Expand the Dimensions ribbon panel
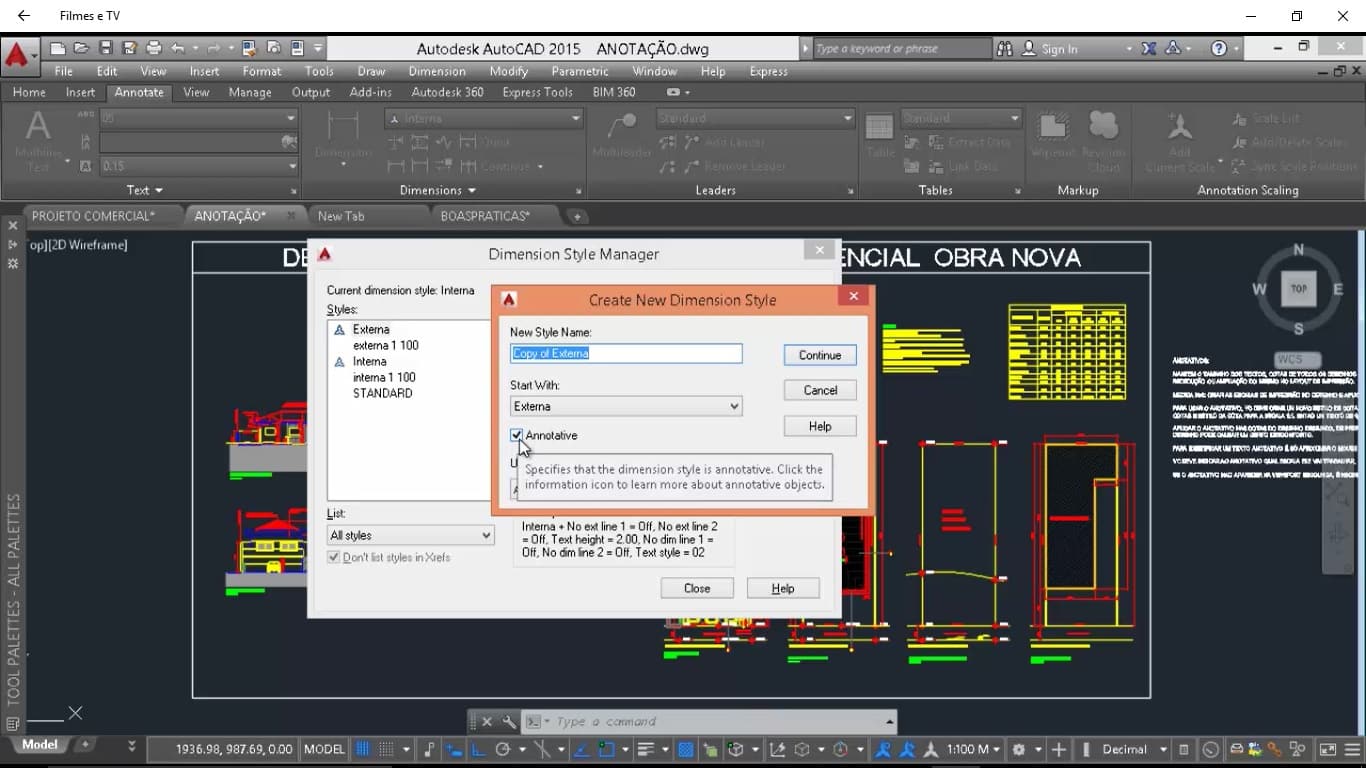 click(438, 190)
